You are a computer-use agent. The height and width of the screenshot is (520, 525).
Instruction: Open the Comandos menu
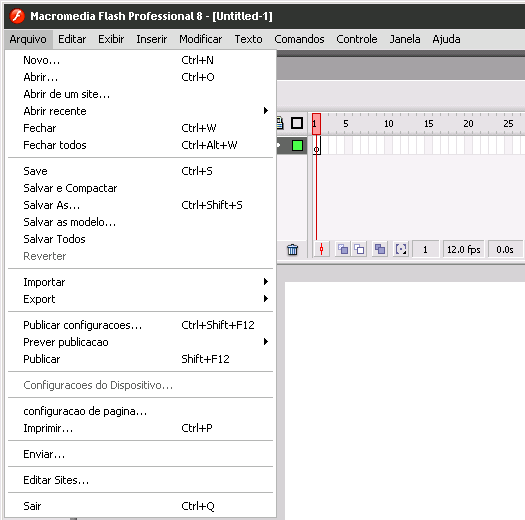[299, 39]
